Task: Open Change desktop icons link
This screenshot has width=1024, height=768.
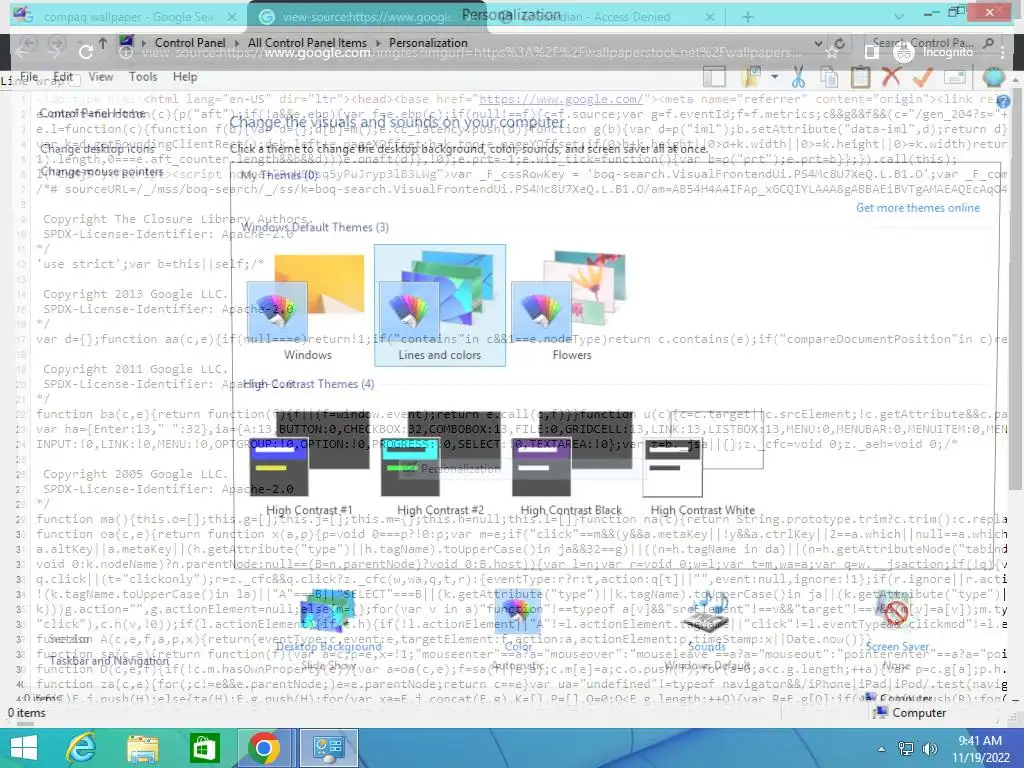Action: [97, 149]
